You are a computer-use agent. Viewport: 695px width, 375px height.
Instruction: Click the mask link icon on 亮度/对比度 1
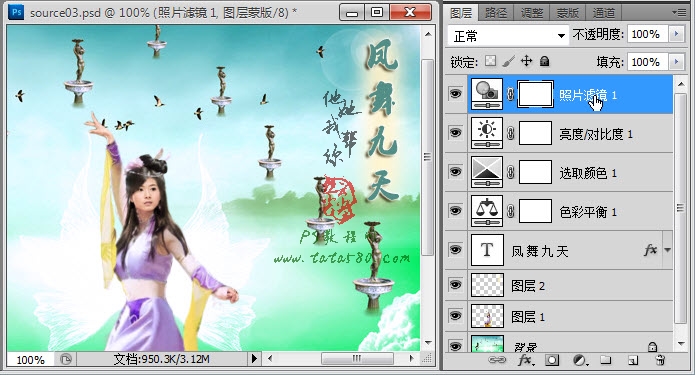tap(510, 133)
